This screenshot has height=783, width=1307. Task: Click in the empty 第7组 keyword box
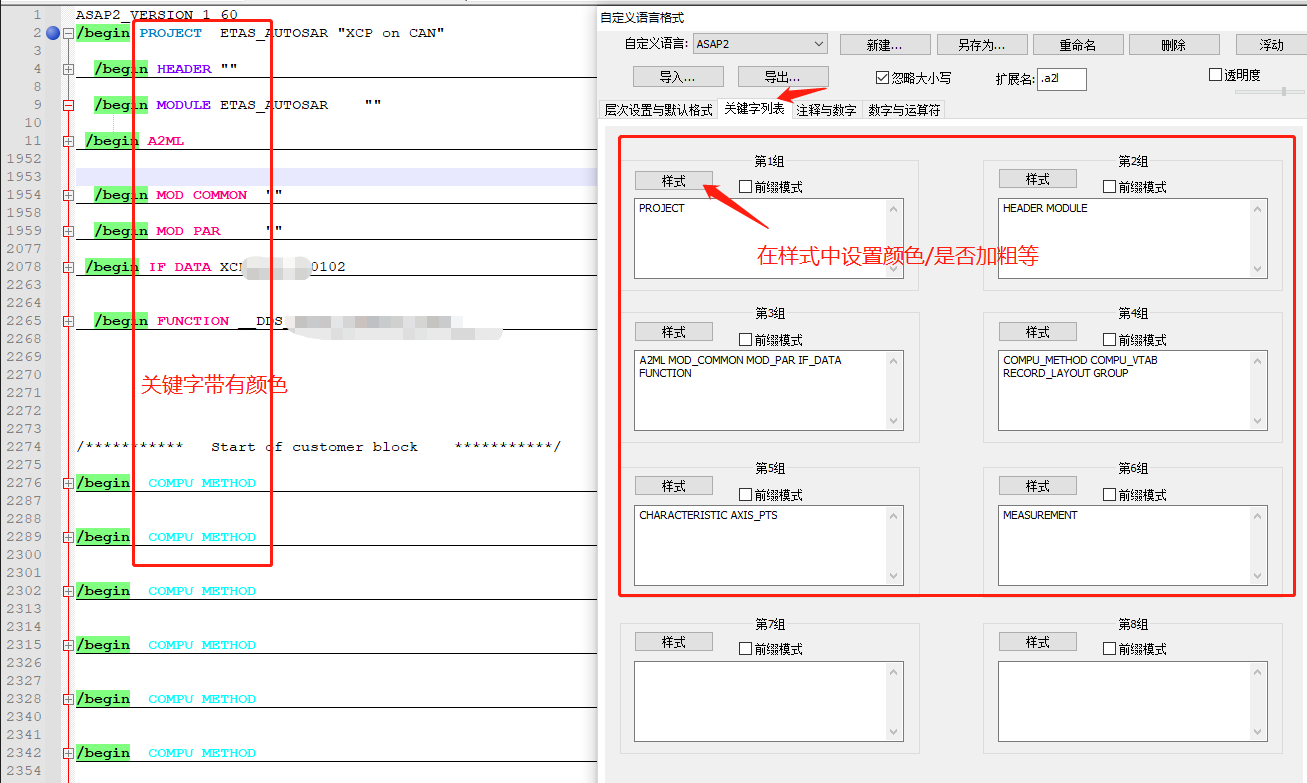click(769, 702)
